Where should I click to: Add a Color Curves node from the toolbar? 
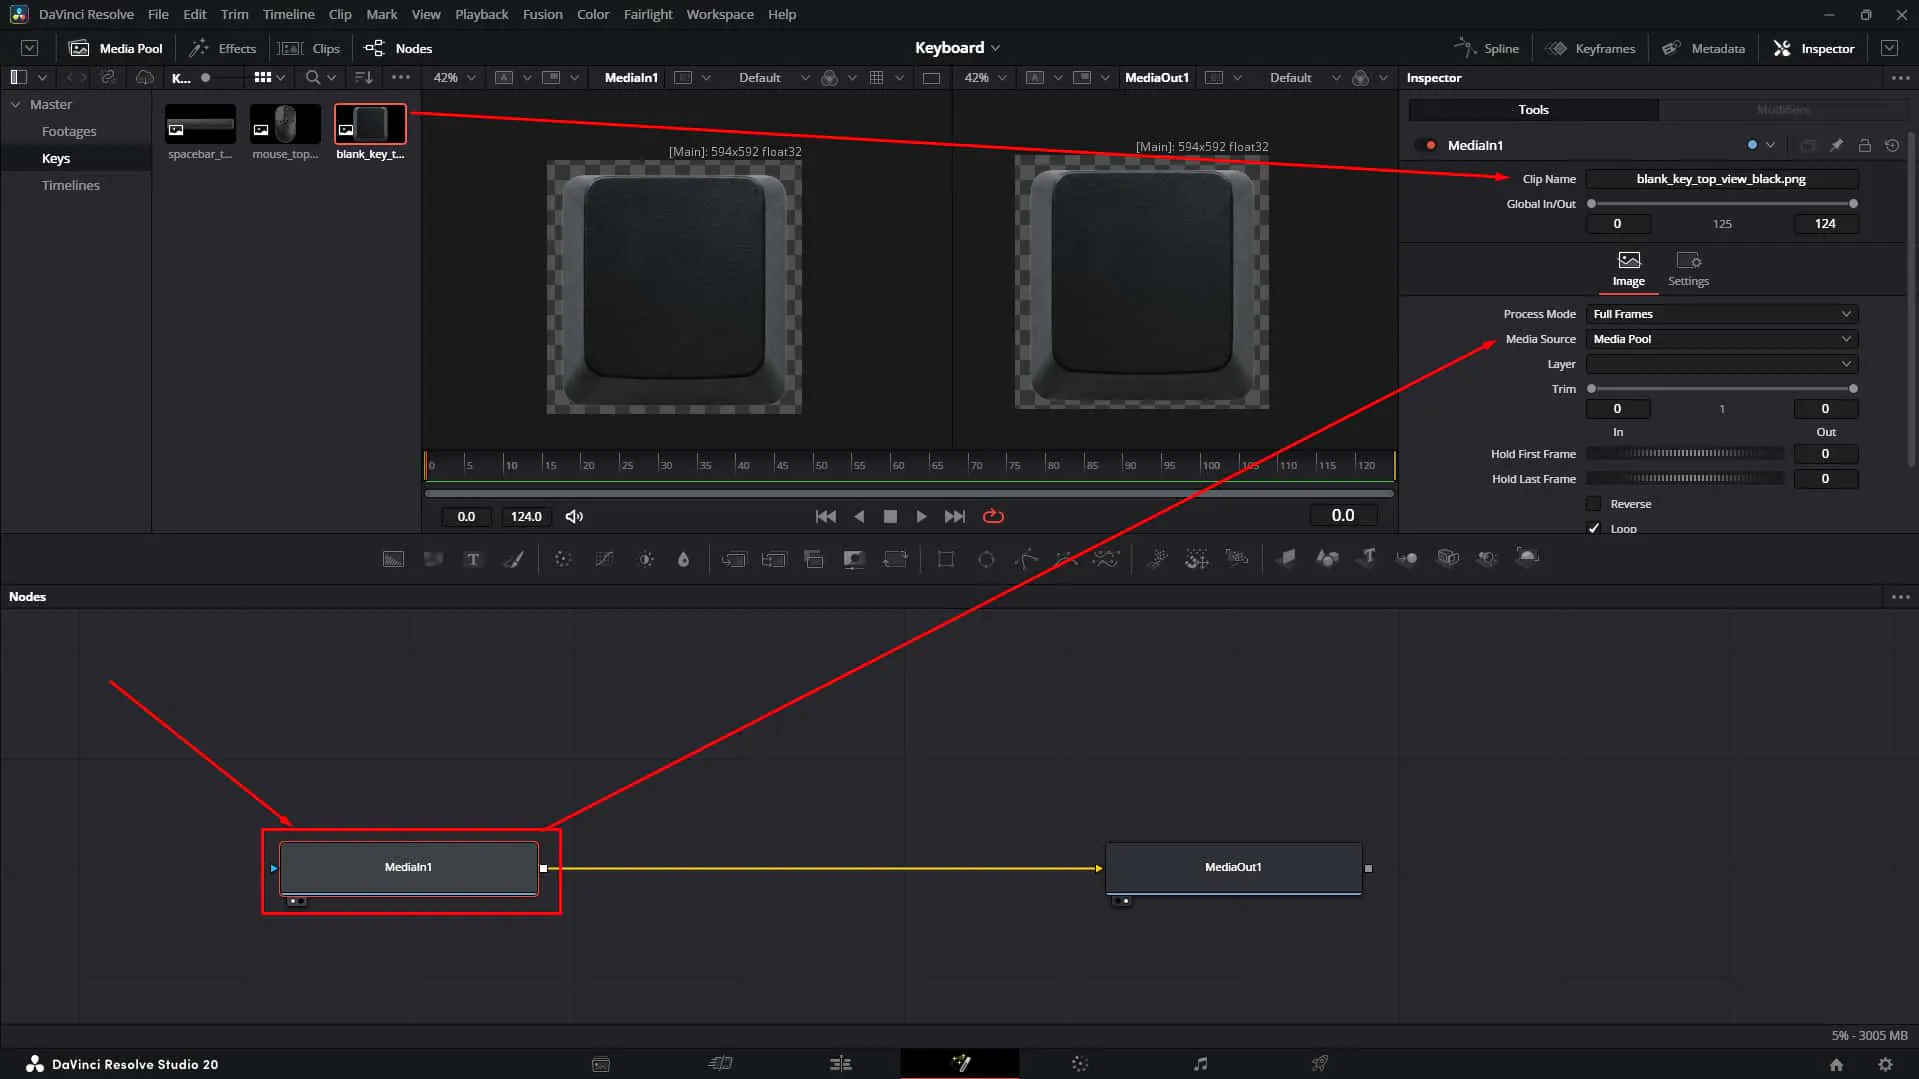coord(604,559)
